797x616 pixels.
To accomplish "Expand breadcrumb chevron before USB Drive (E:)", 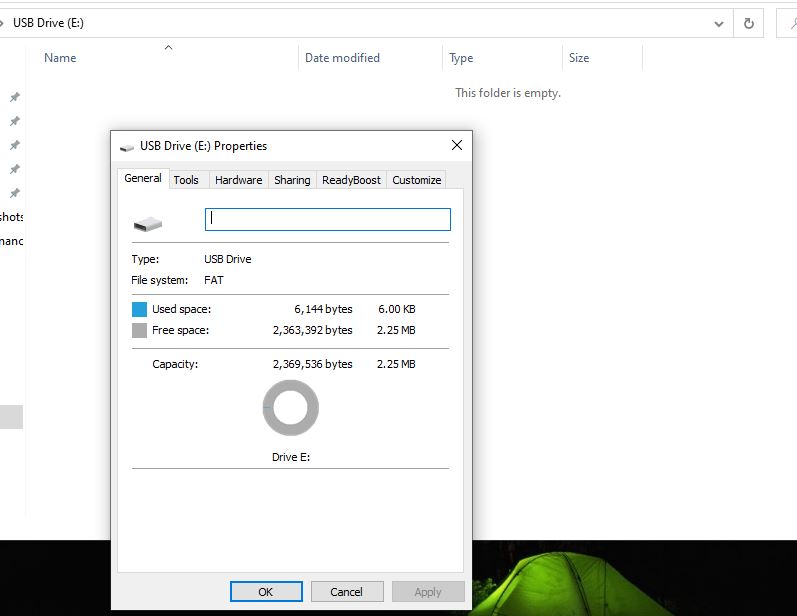I will point(3,23).
